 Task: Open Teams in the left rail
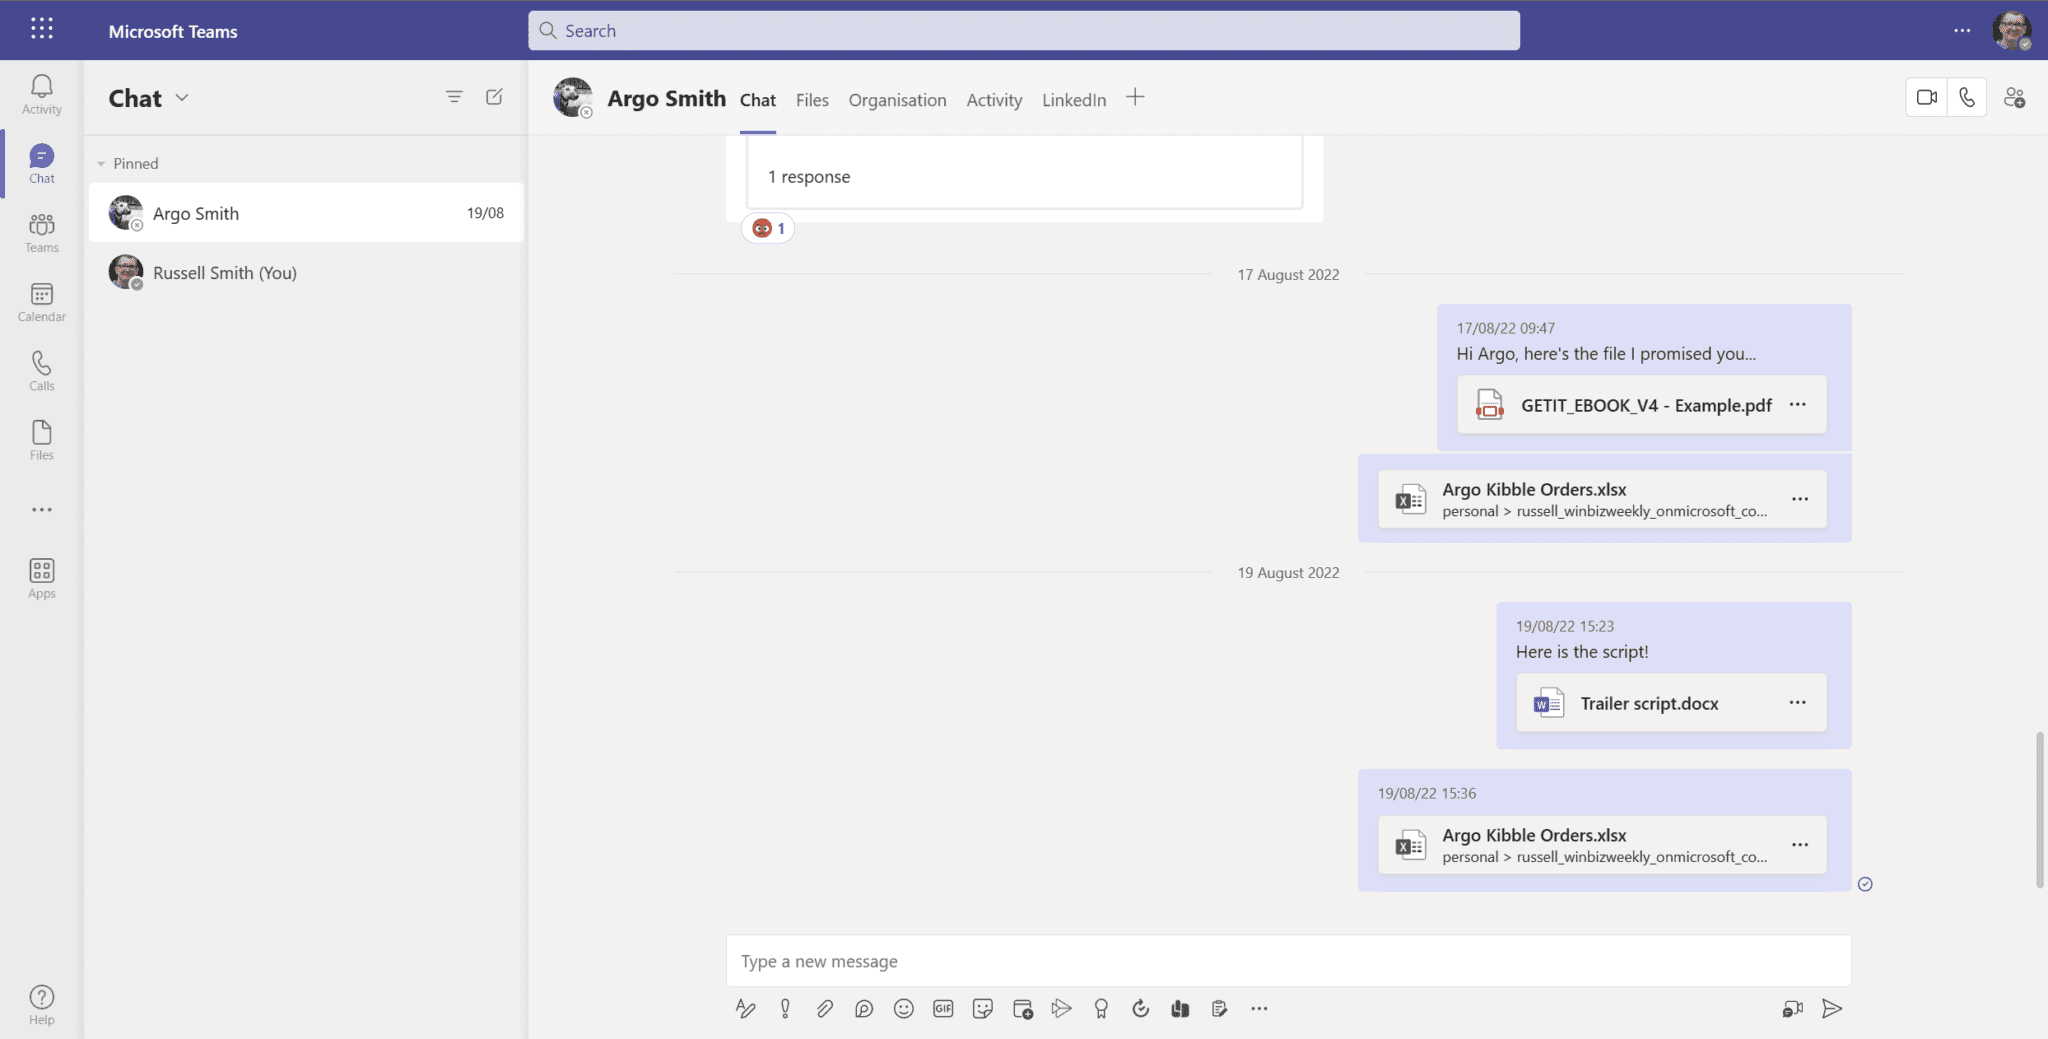42,233
